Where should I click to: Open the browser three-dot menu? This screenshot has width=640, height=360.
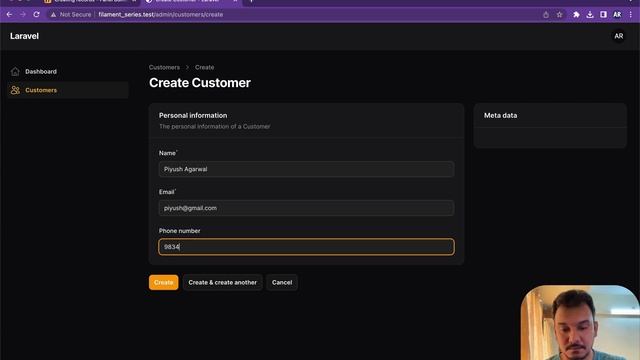[x=631, y=14]
